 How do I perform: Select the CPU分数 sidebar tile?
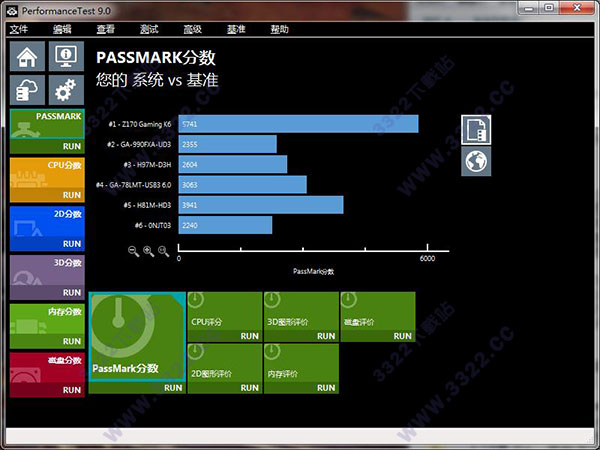pyautogui.click(x=47, y=173)
